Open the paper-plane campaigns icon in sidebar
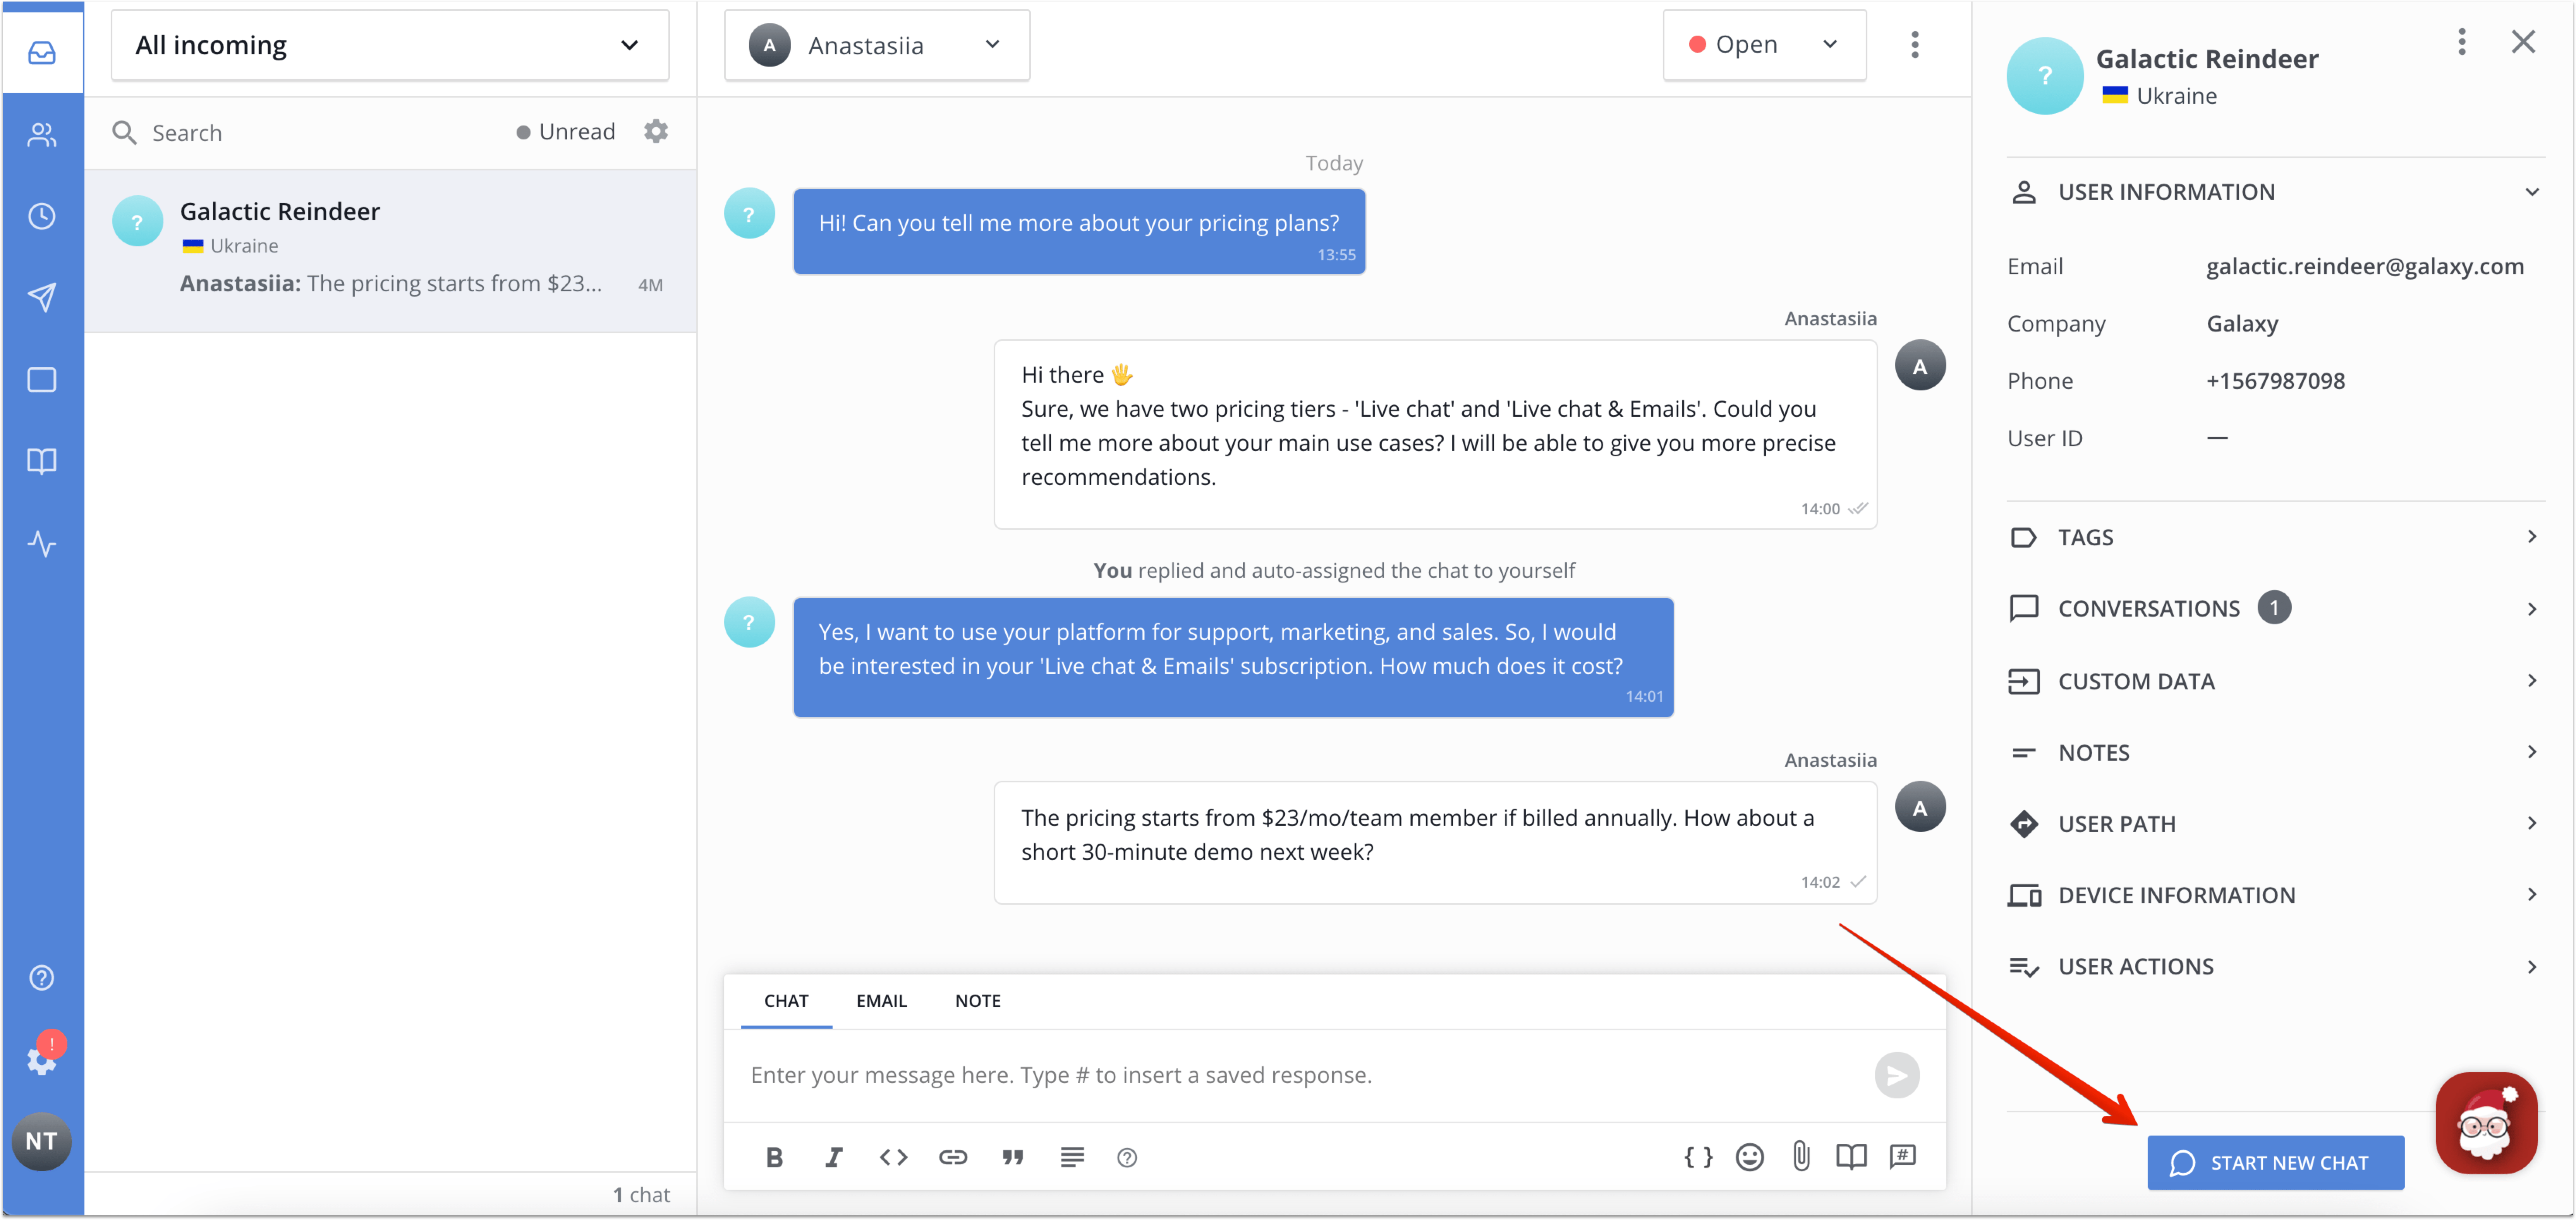The height and width of the screenshot is (1220, 2576). [x=42, y=297]
